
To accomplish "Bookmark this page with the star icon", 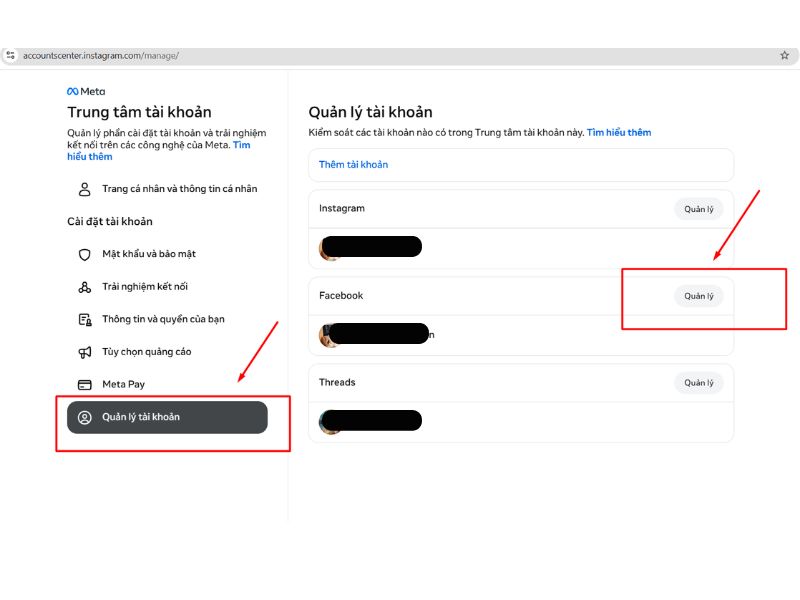I will [x=784, y=55].
